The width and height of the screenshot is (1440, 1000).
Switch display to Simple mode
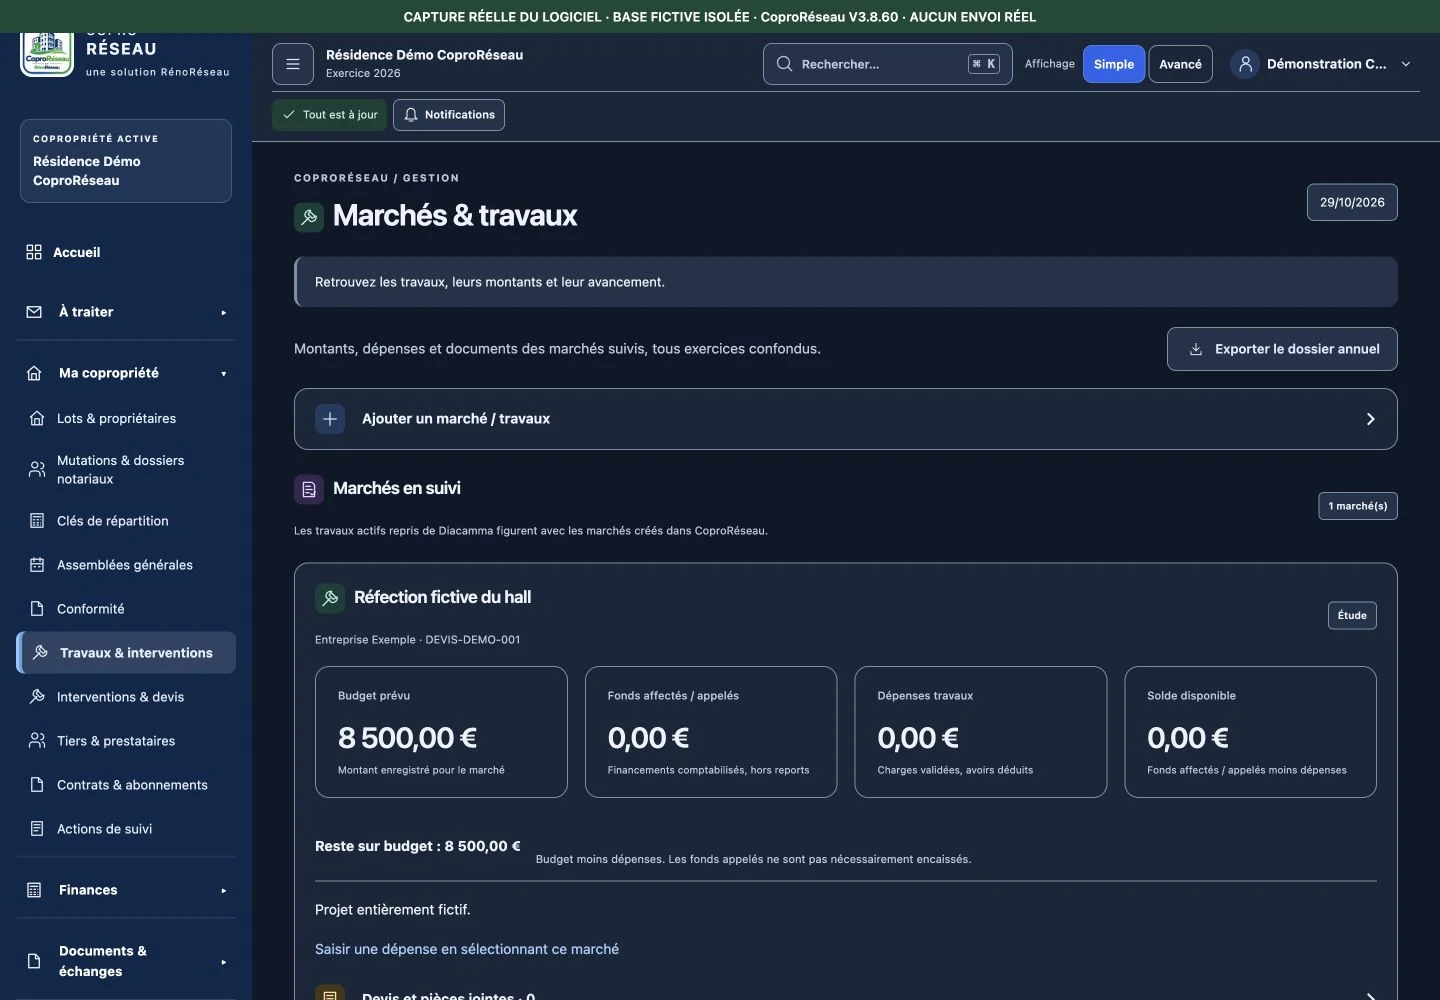pos(1114,64)
